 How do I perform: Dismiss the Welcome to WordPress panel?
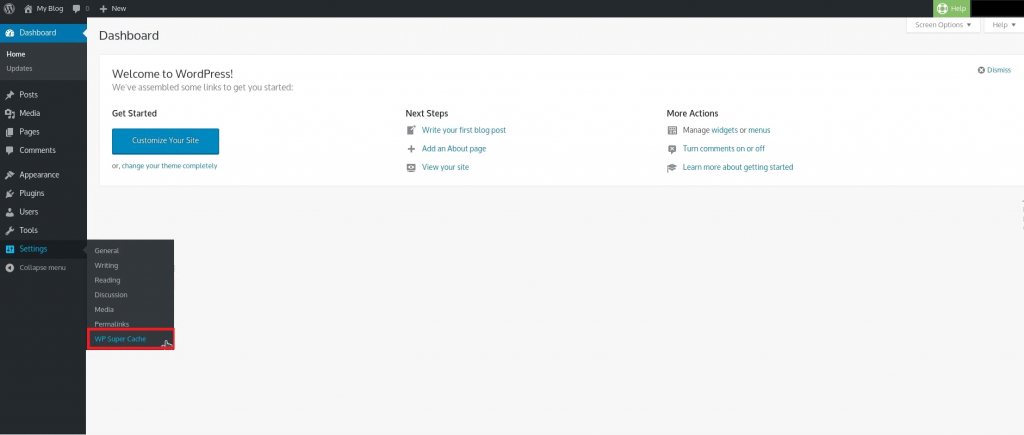tap(999, 70)
